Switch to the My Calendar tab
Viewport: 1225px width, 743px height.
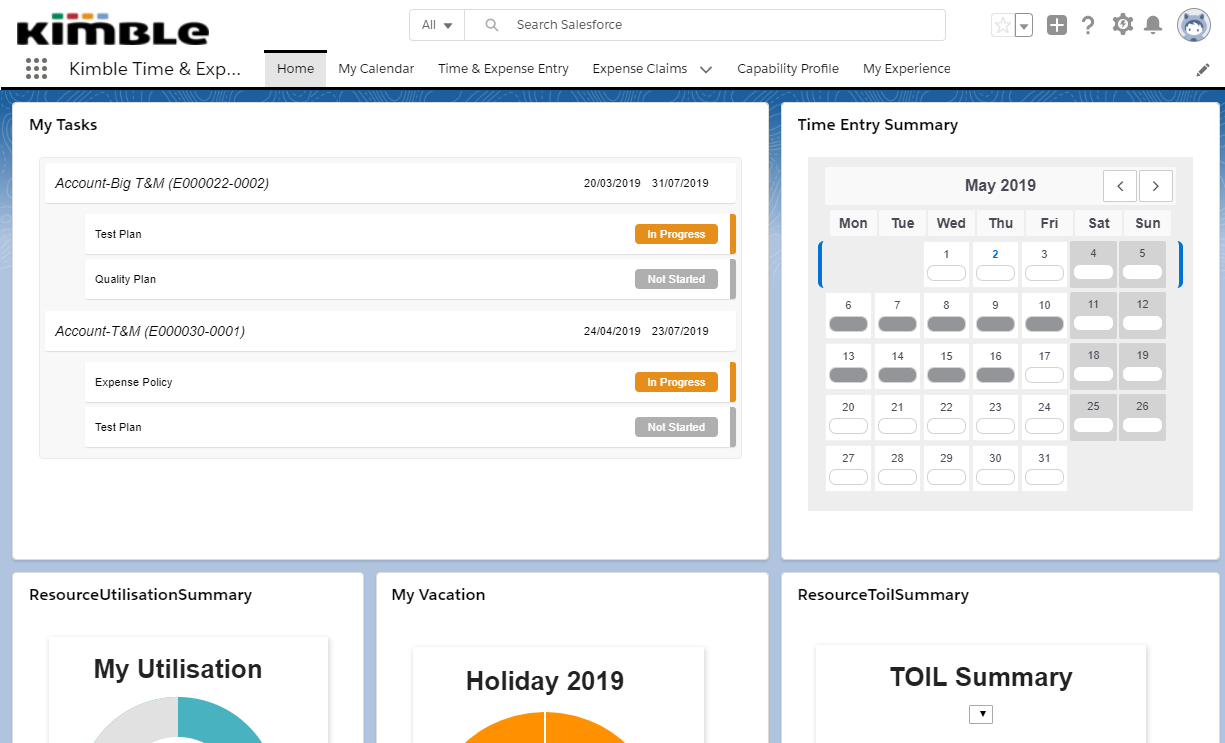pos(376,69)
